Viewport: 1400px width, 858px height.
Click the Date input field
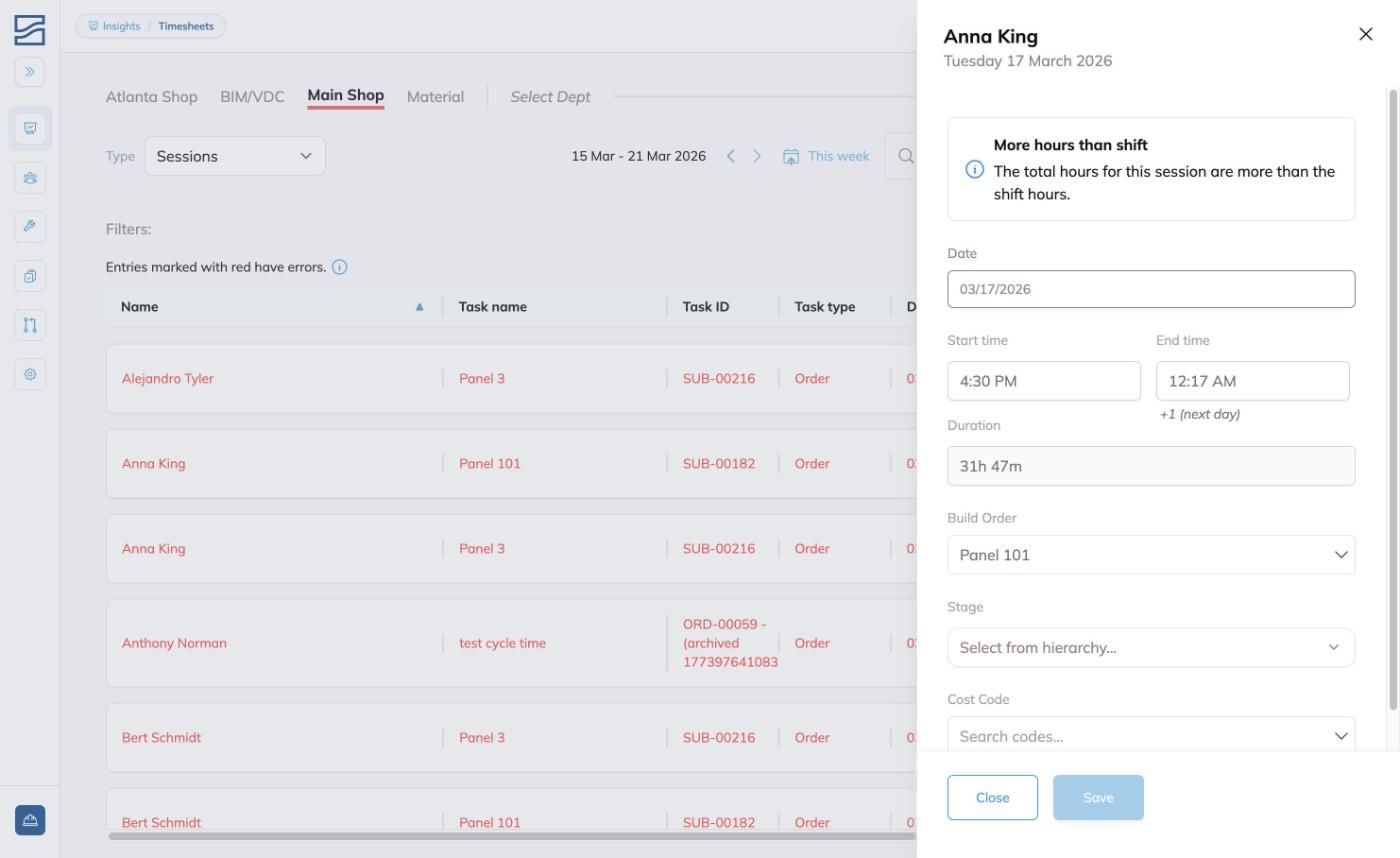click(1151, 289)
